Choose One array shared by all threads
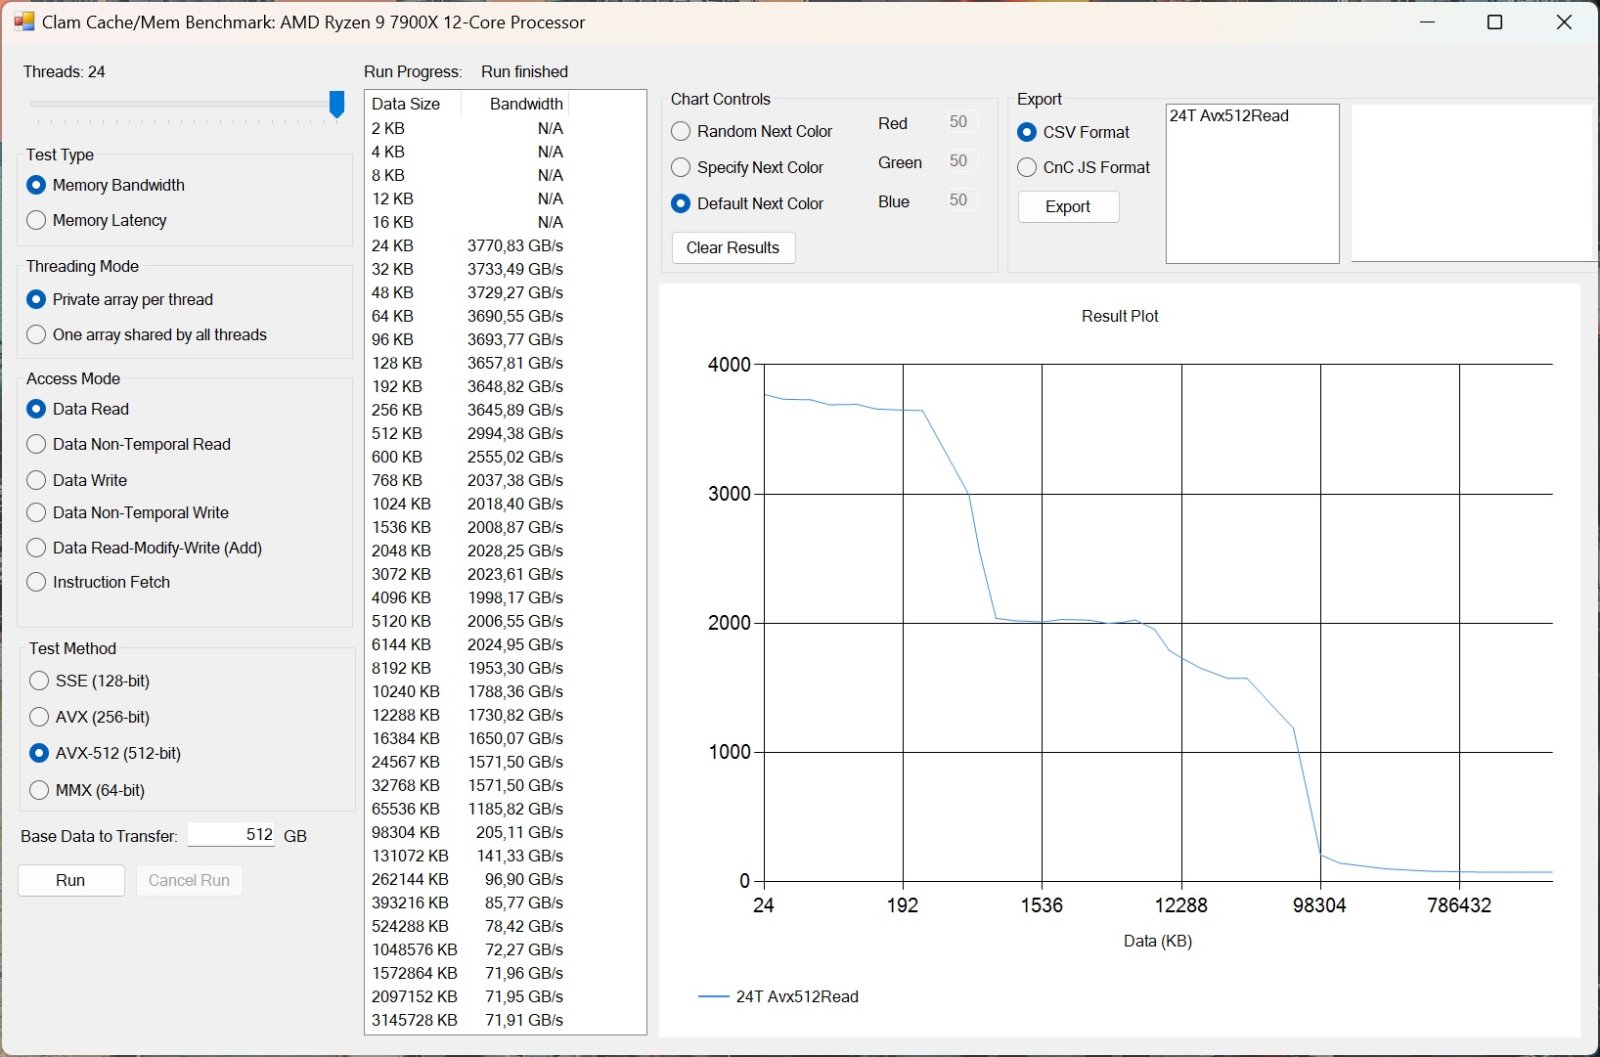 click(x=147, y=334)
